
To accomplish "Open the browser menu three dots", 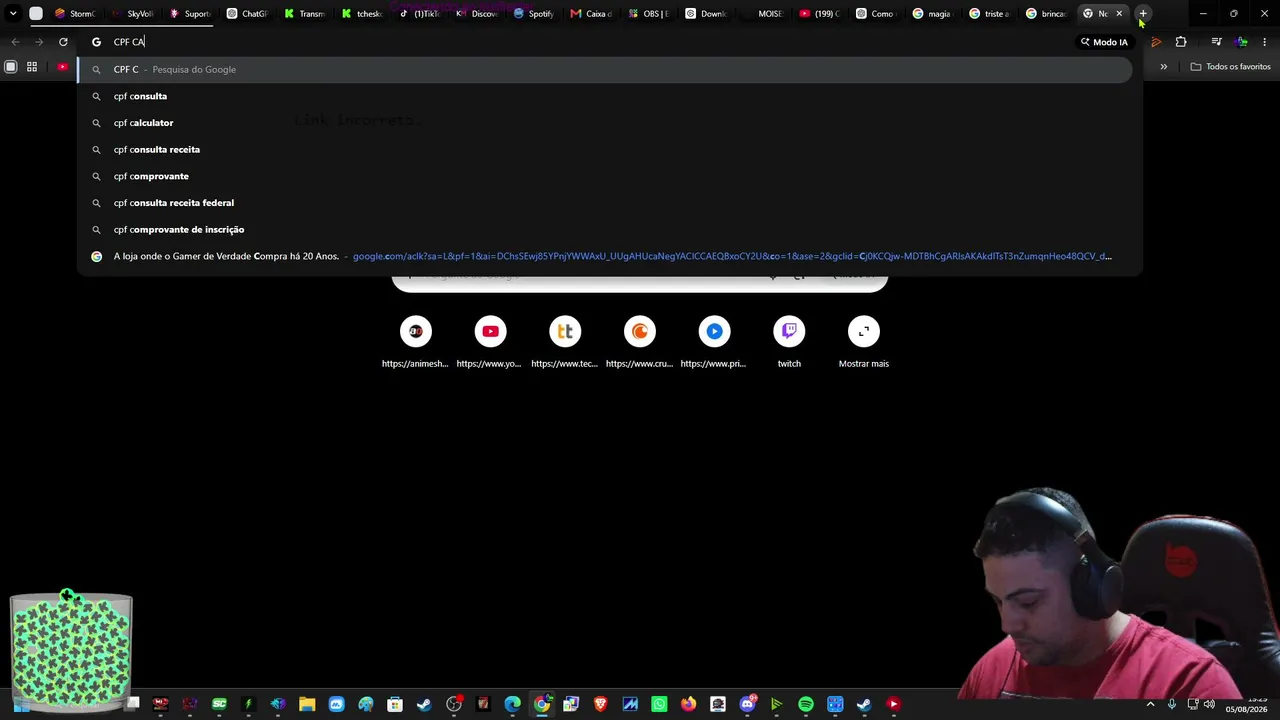I will pyautogui.click(x=1265, y=42).
